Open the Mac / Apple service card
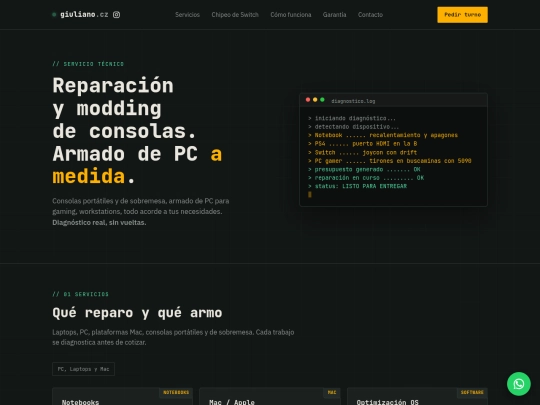 pyautogui.click(x=270, y=396)
